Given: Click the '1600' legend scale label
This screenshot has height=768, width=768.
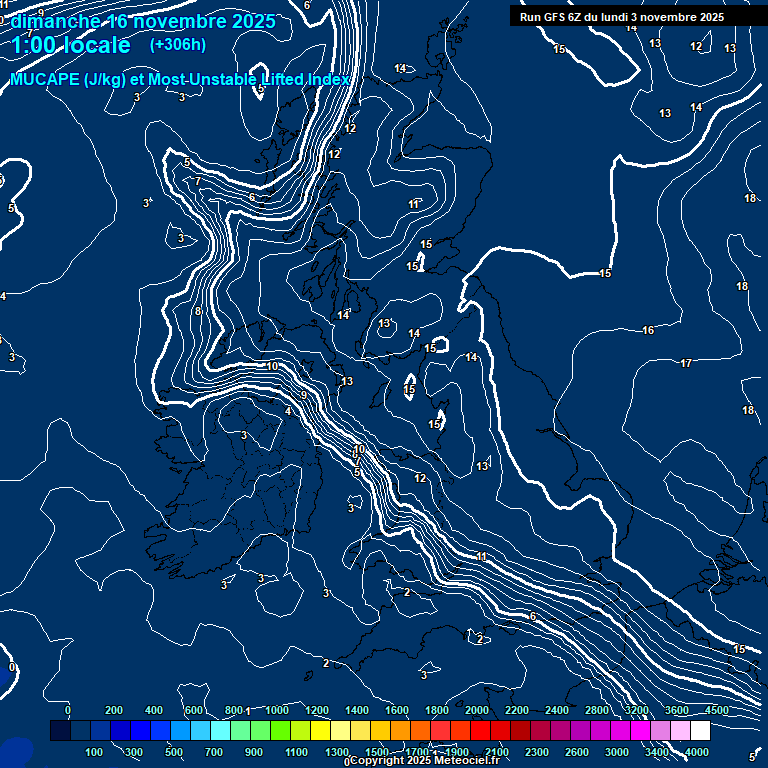Looking at the screenshot, I should point(397,710).
